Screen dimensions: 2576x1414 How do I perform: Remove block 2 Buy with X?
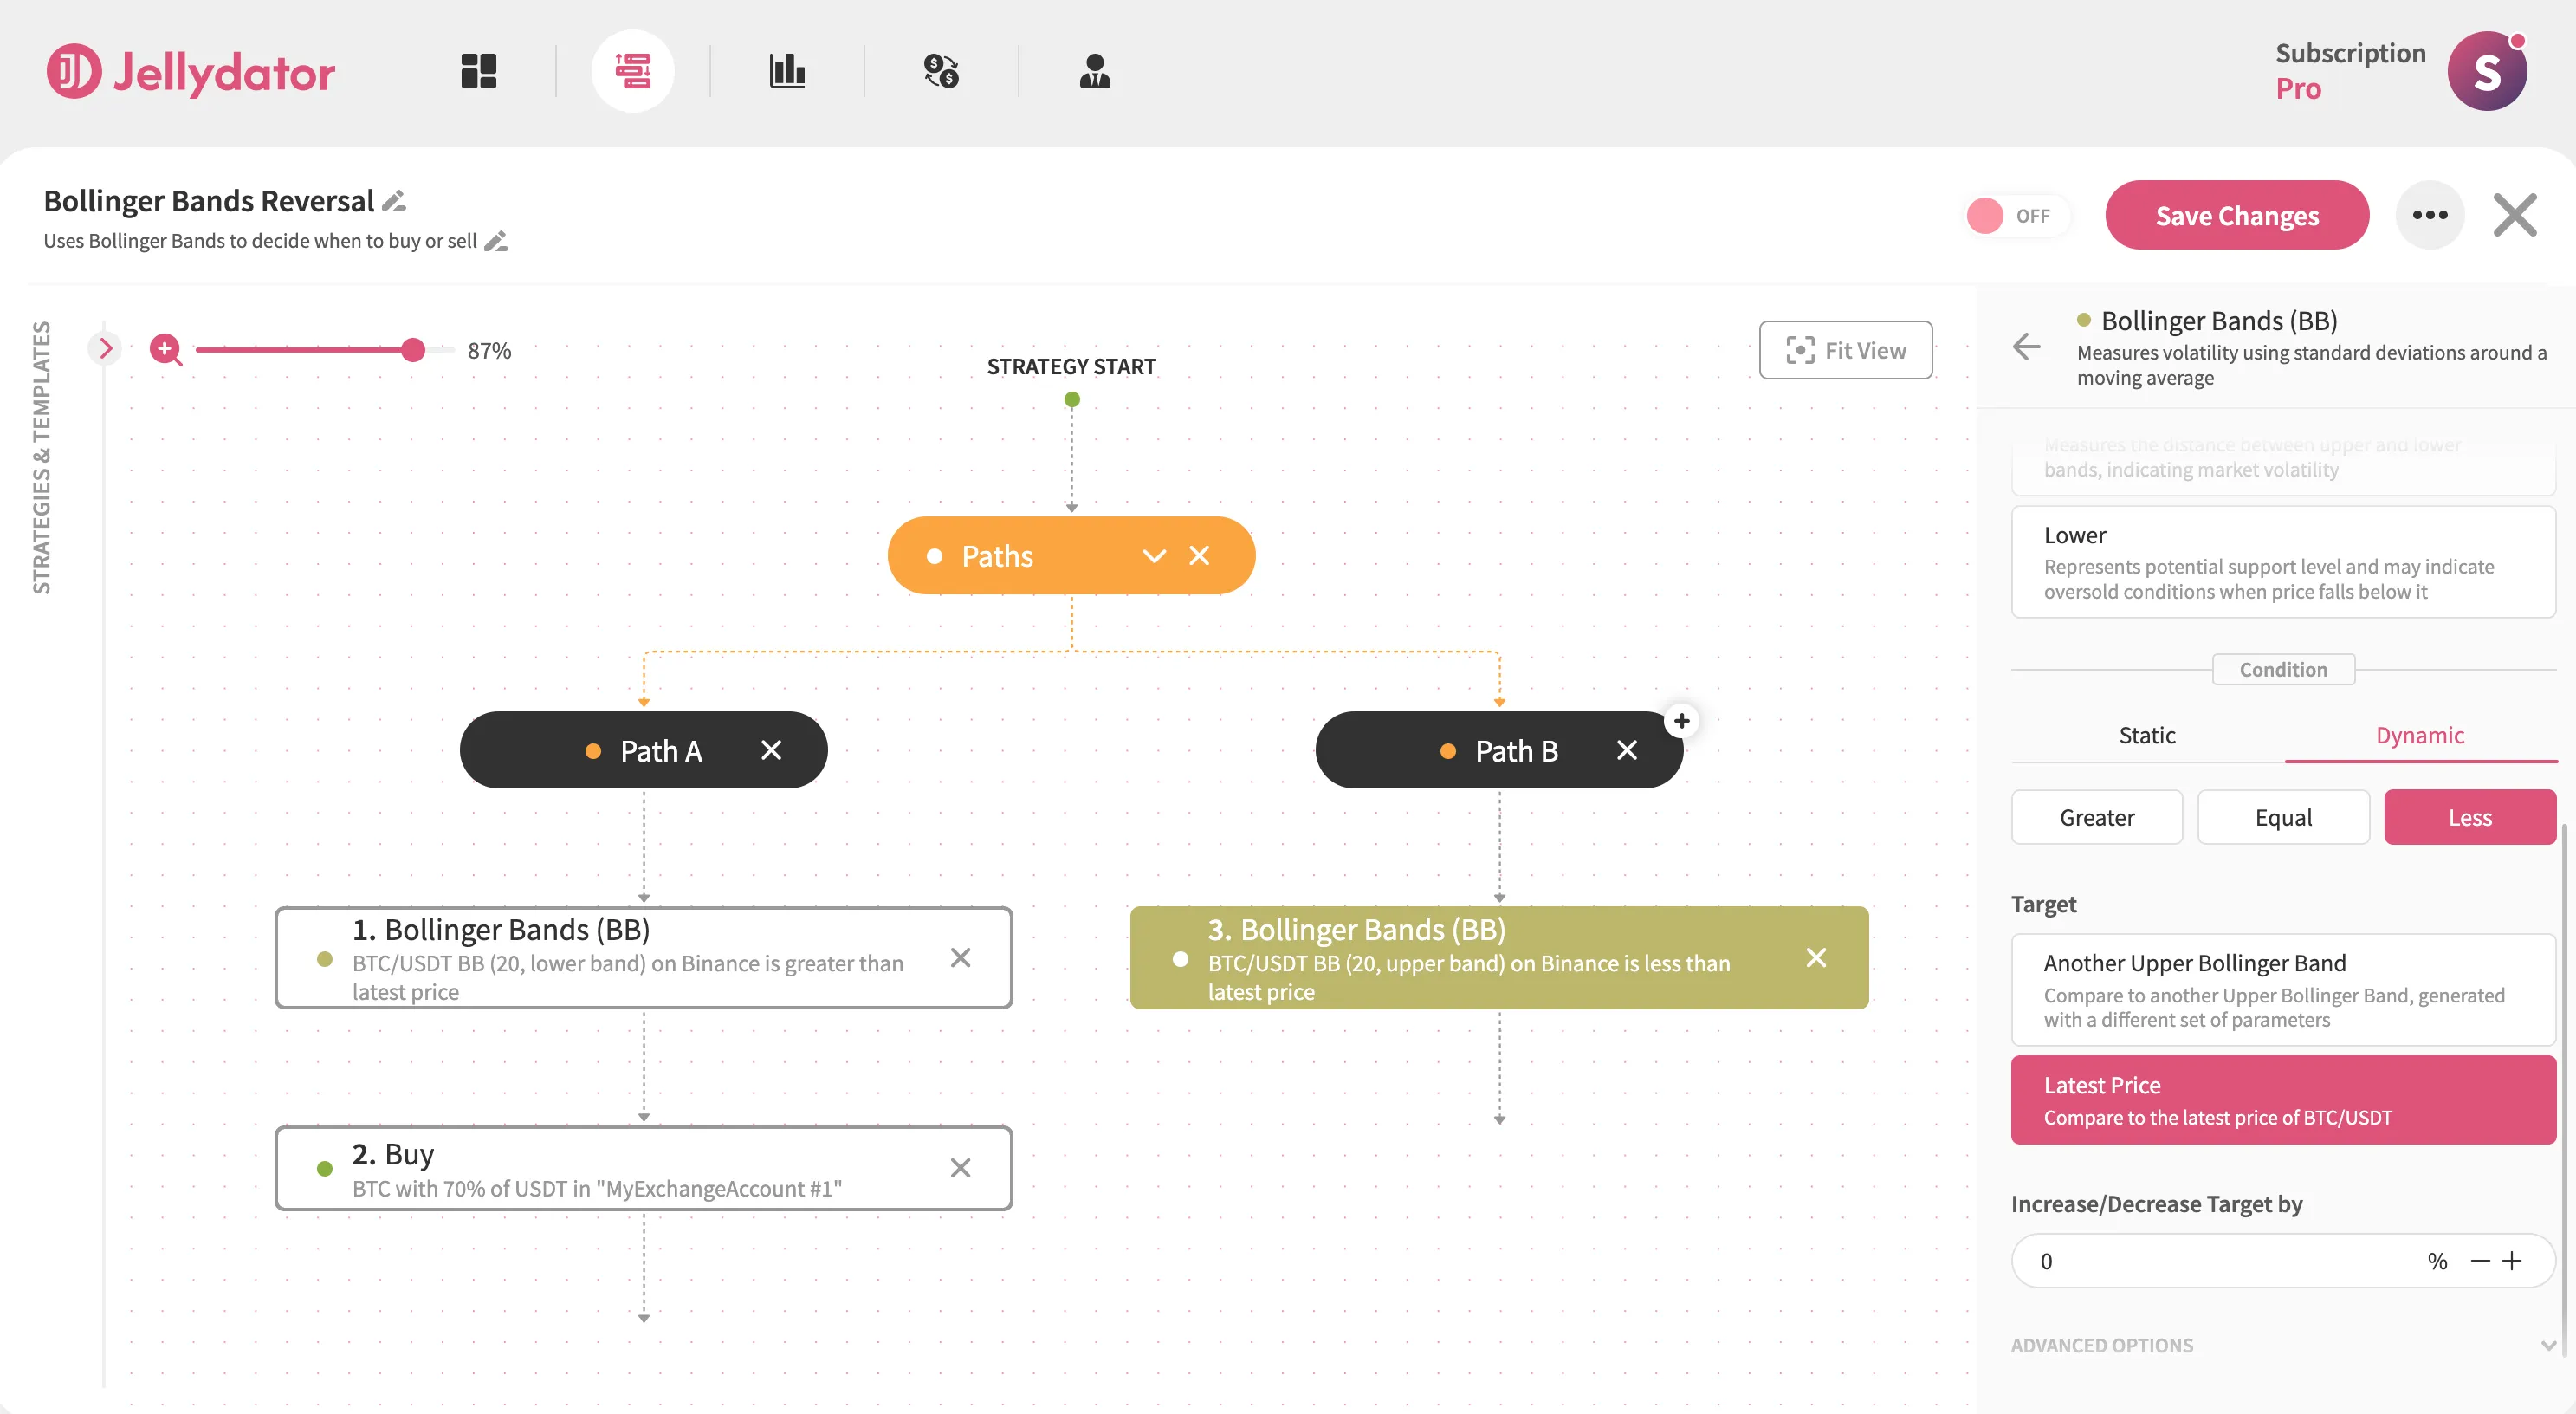pos(960,1168)
